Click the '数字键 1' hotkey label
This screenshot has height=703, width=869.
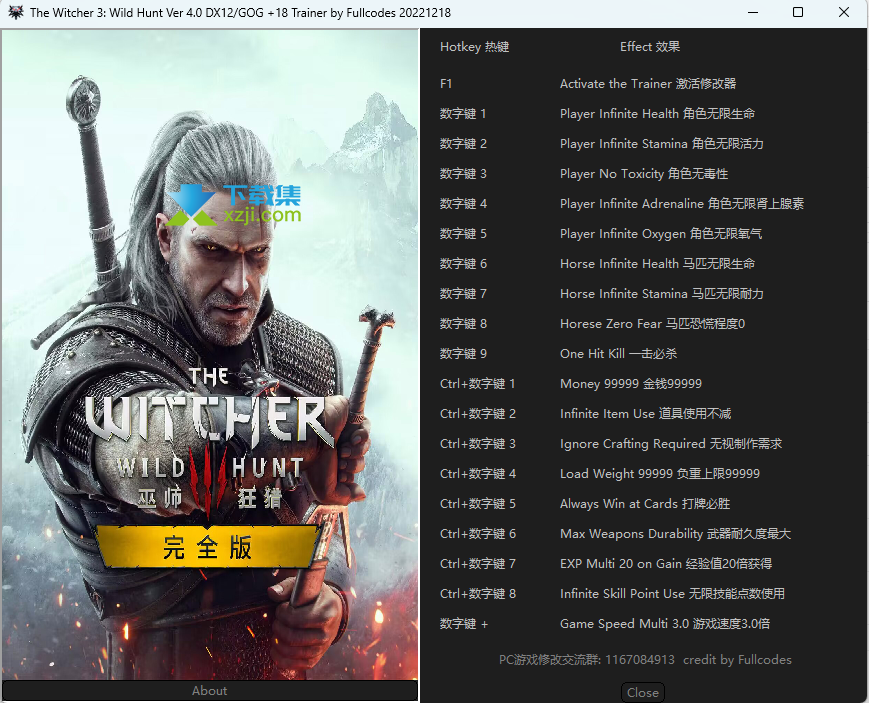463,114
